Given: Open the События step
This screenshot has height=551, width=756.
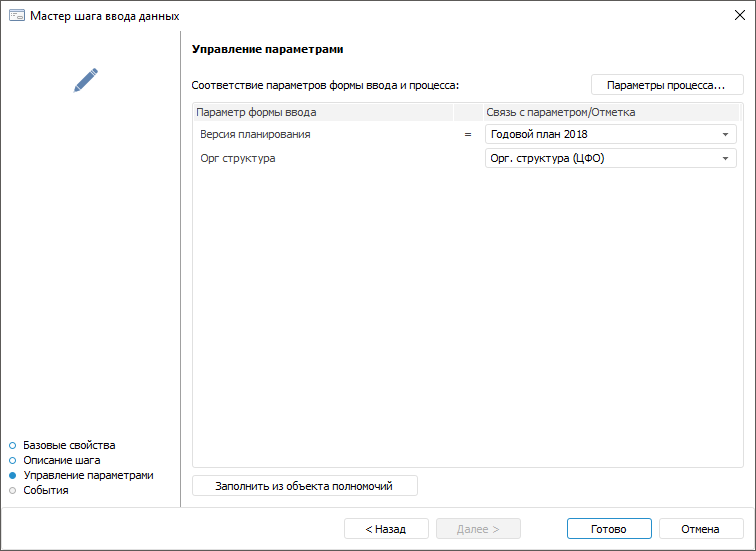Looking at the screenshot, I should point(45,490).
